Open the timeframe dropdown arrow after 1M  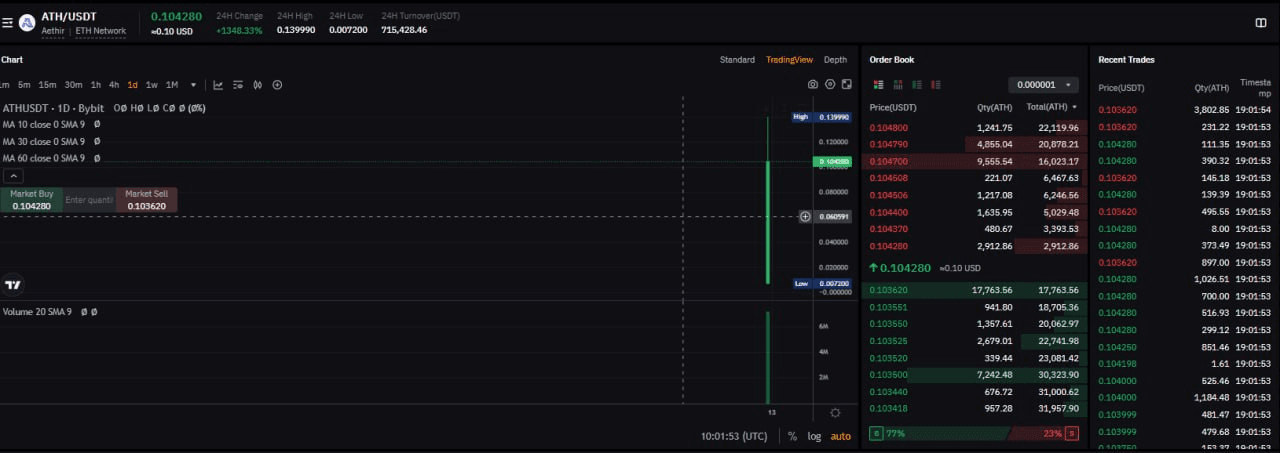[x=194, y=85]
